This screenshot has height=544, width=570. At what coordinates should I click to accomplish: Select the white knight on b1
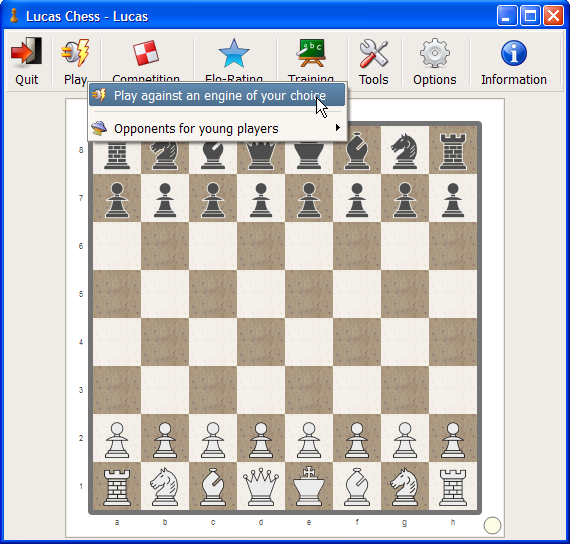coord(165,487)
